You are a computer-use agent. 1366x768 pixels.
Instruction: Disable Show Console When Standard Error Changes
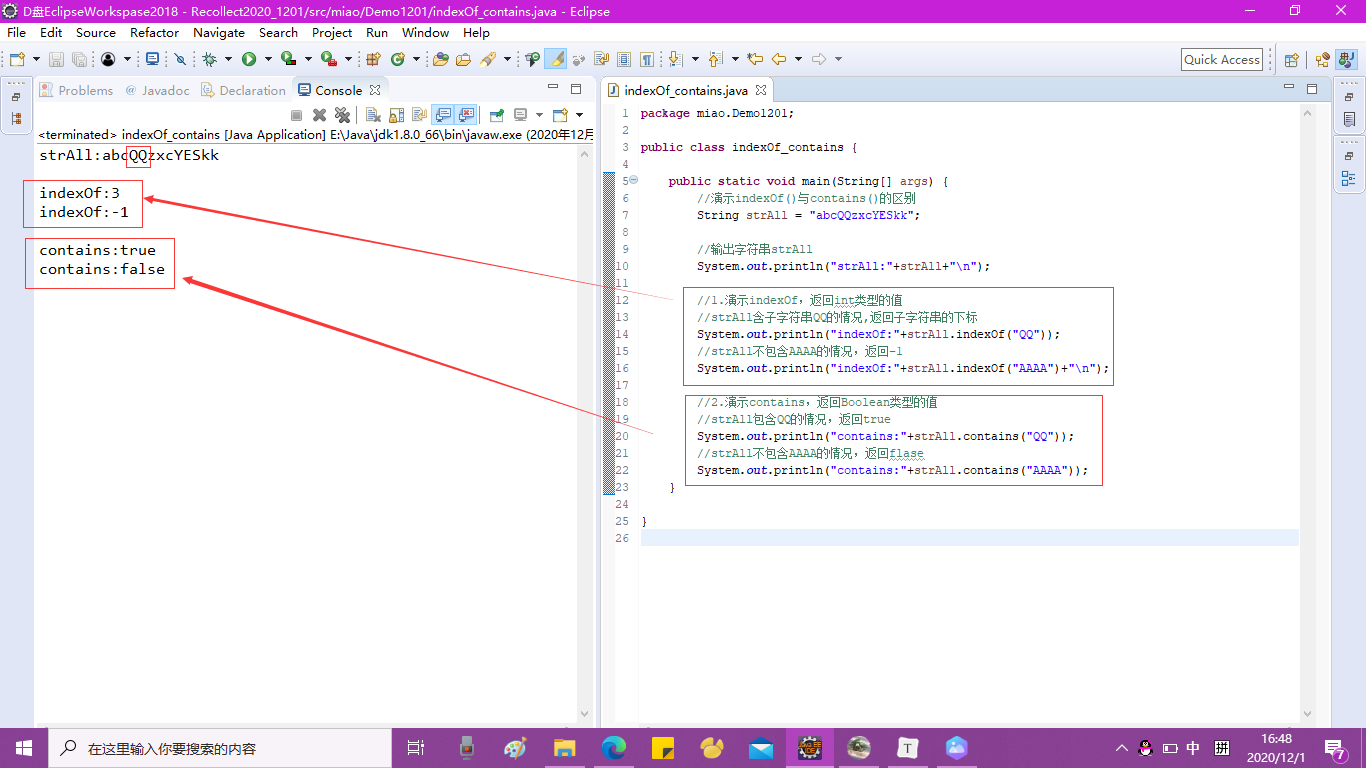[466, 114]
